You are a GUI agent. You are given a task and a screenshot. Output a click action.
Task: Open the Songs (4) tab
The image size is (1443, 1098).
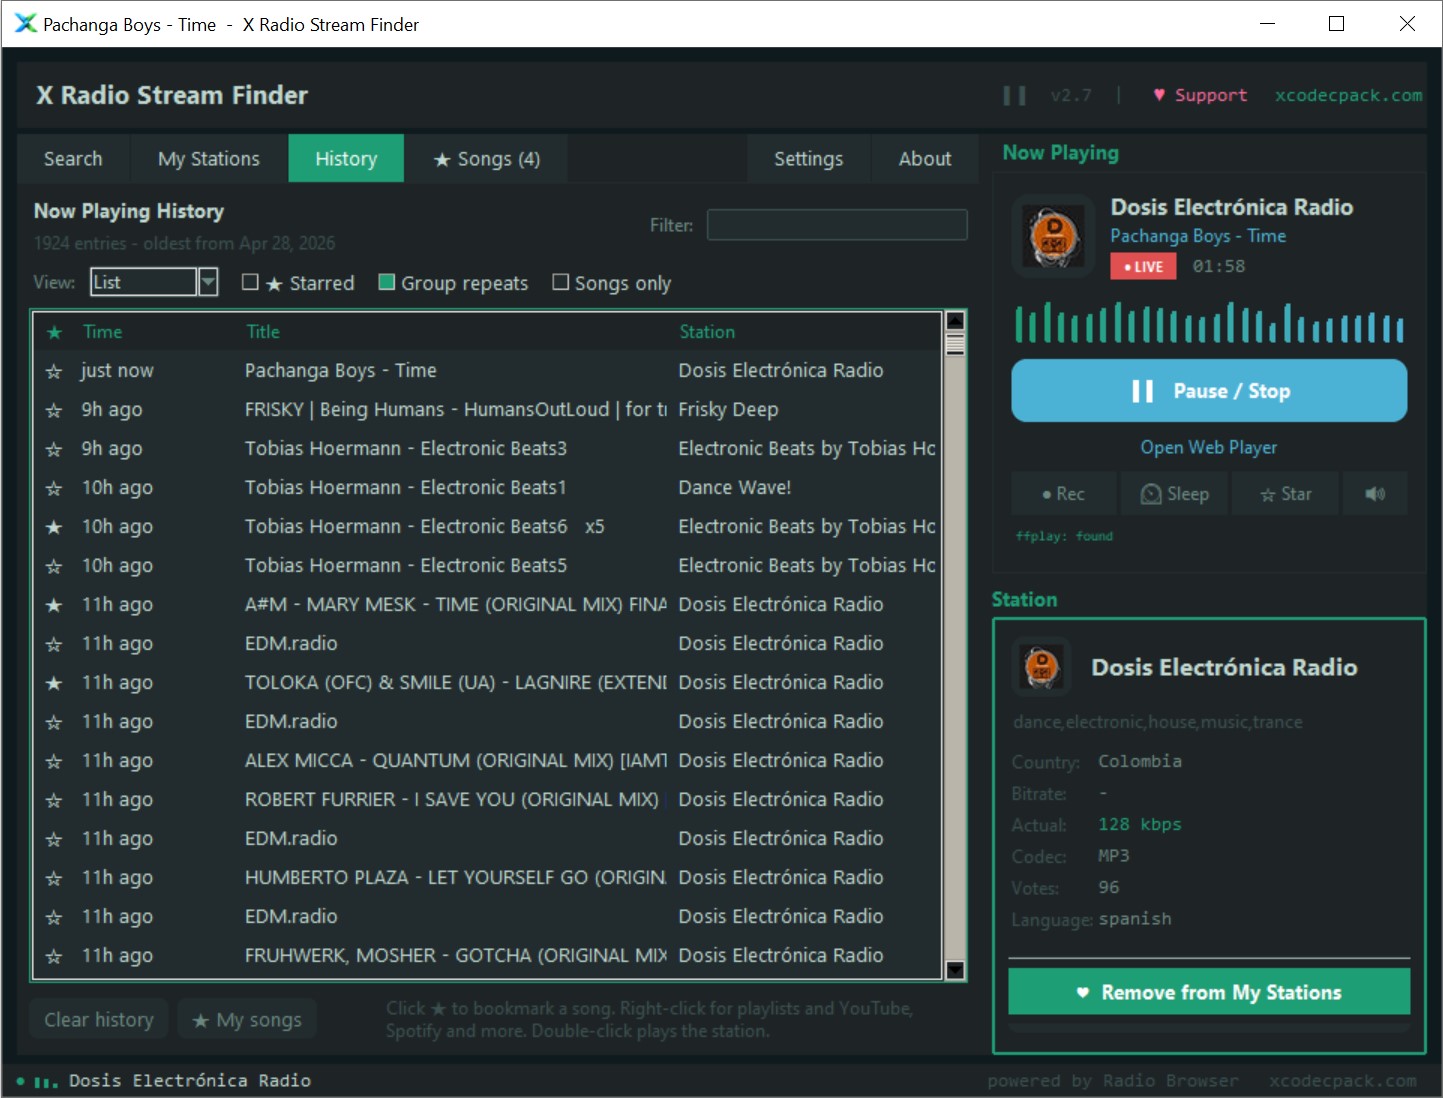coord(486,159)
